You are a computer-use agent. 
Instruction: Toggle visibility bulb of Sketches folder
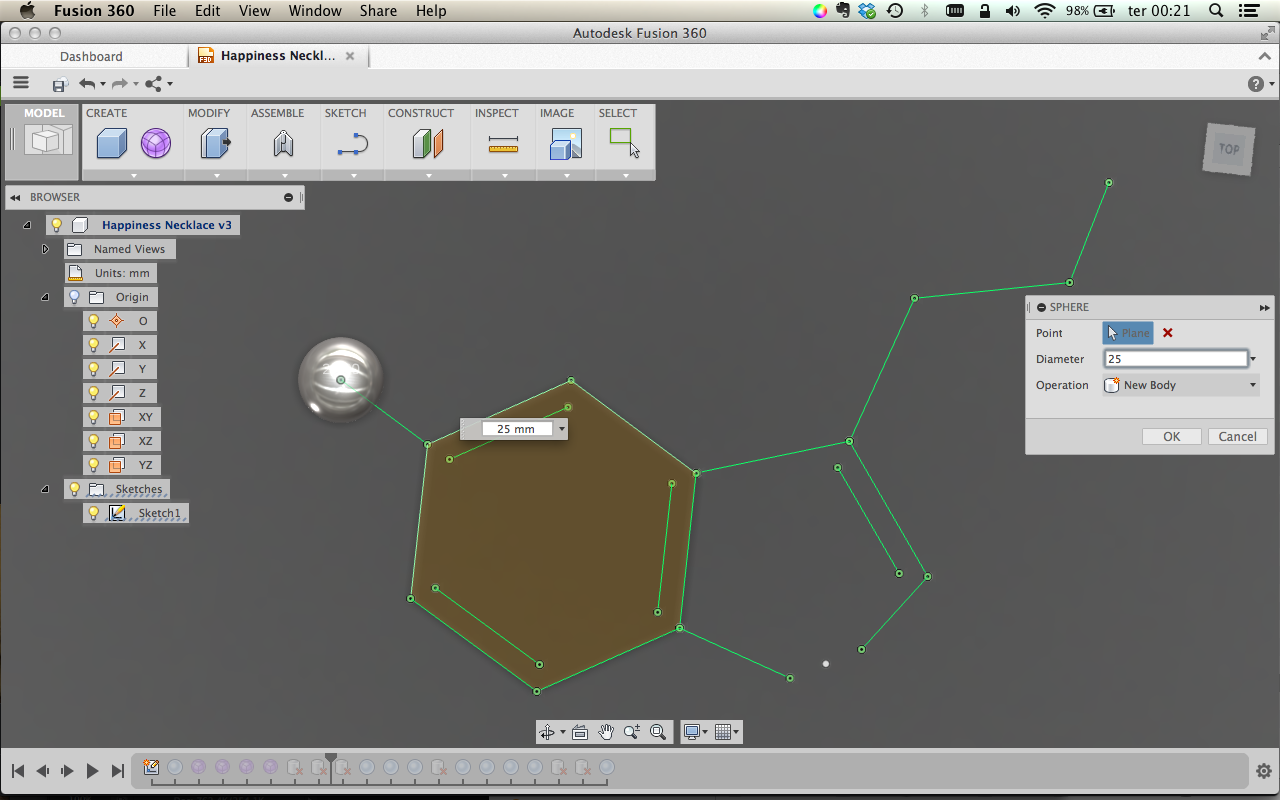[74, 489]
